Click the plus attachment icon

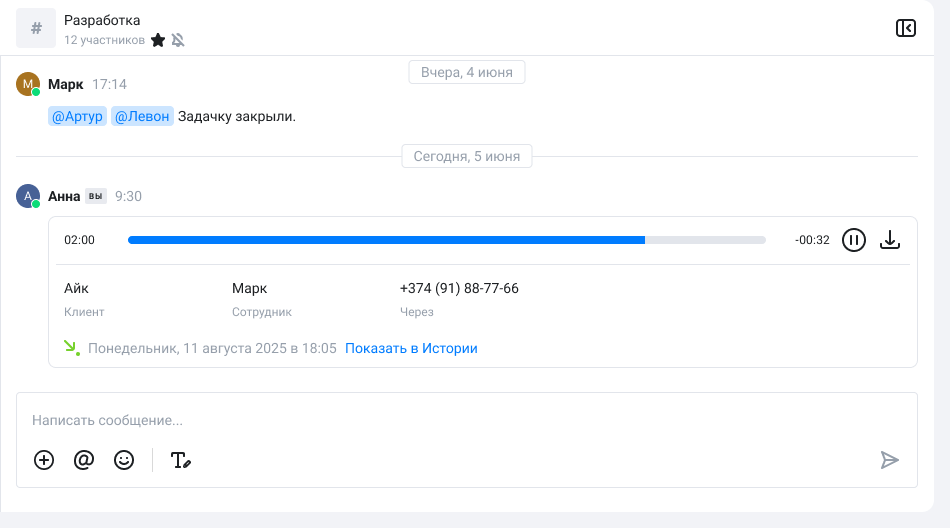pyautogui.click(x=44, y=460)
